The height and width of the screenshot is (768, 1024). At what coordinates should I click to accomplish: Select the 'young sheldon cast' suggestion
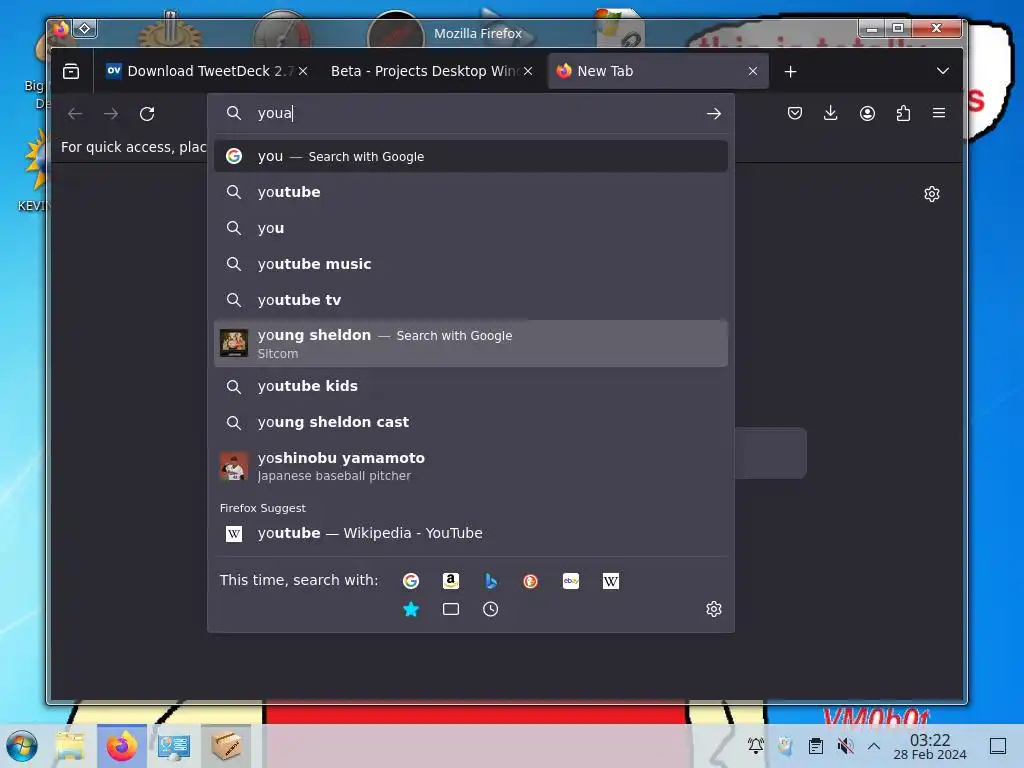471,422
